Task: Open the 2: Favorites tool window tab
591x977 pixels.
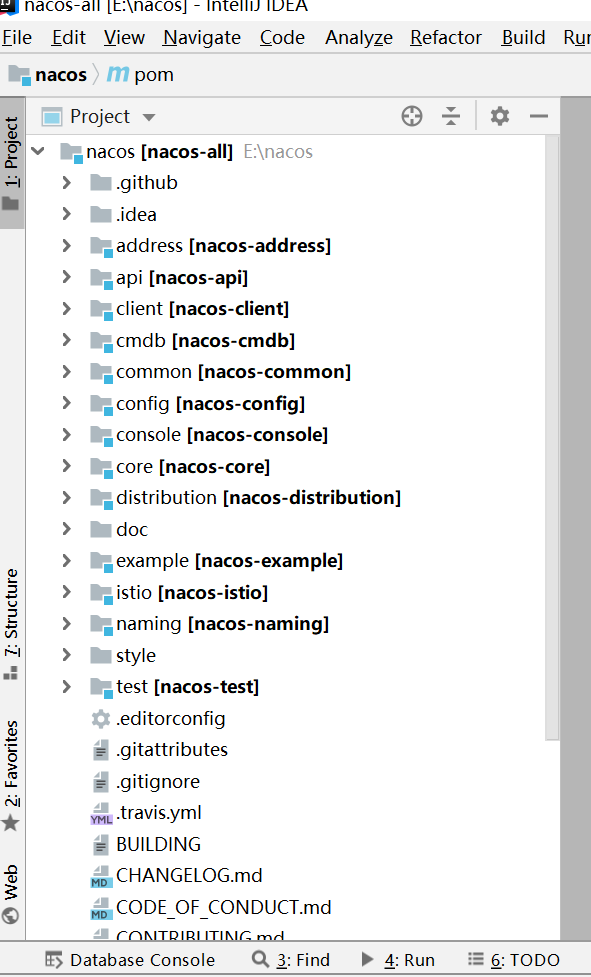Action: [x=12, y=776]
